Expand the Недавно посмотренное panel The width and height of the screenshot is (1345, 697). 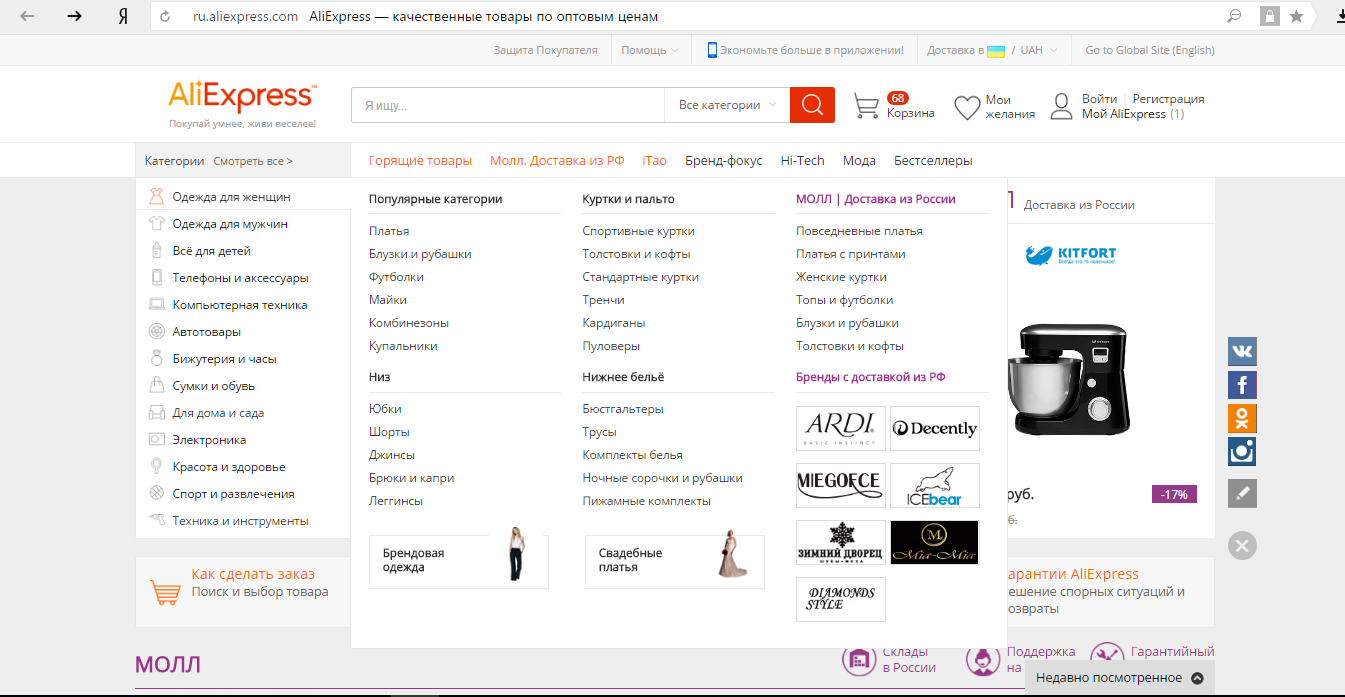coord(1120,678)
